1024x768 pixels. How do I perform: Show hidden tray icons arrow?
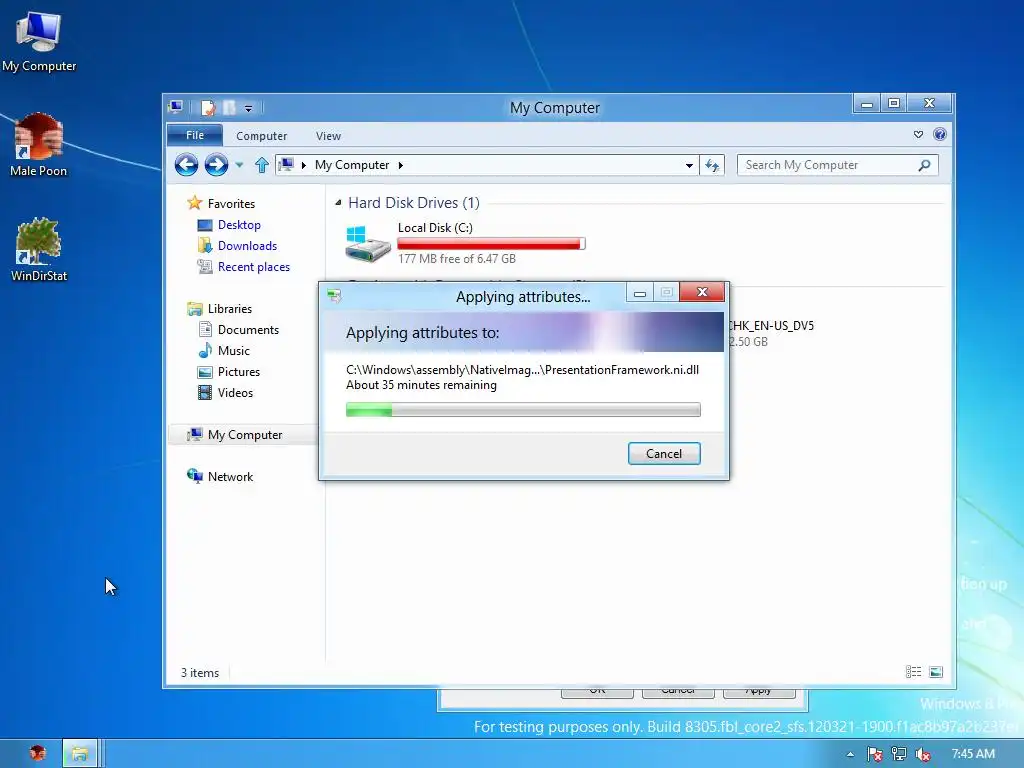coord(850,754)
